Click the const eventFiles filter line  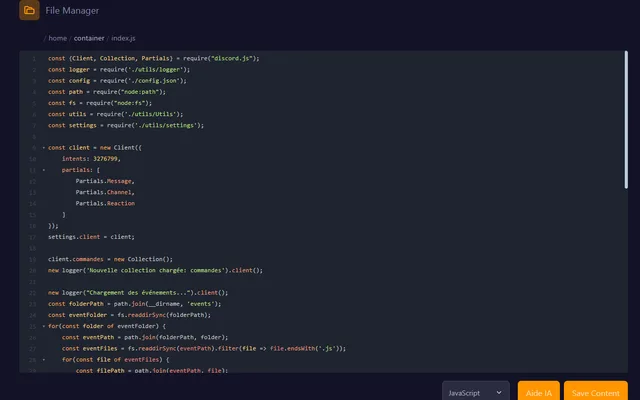204,349
